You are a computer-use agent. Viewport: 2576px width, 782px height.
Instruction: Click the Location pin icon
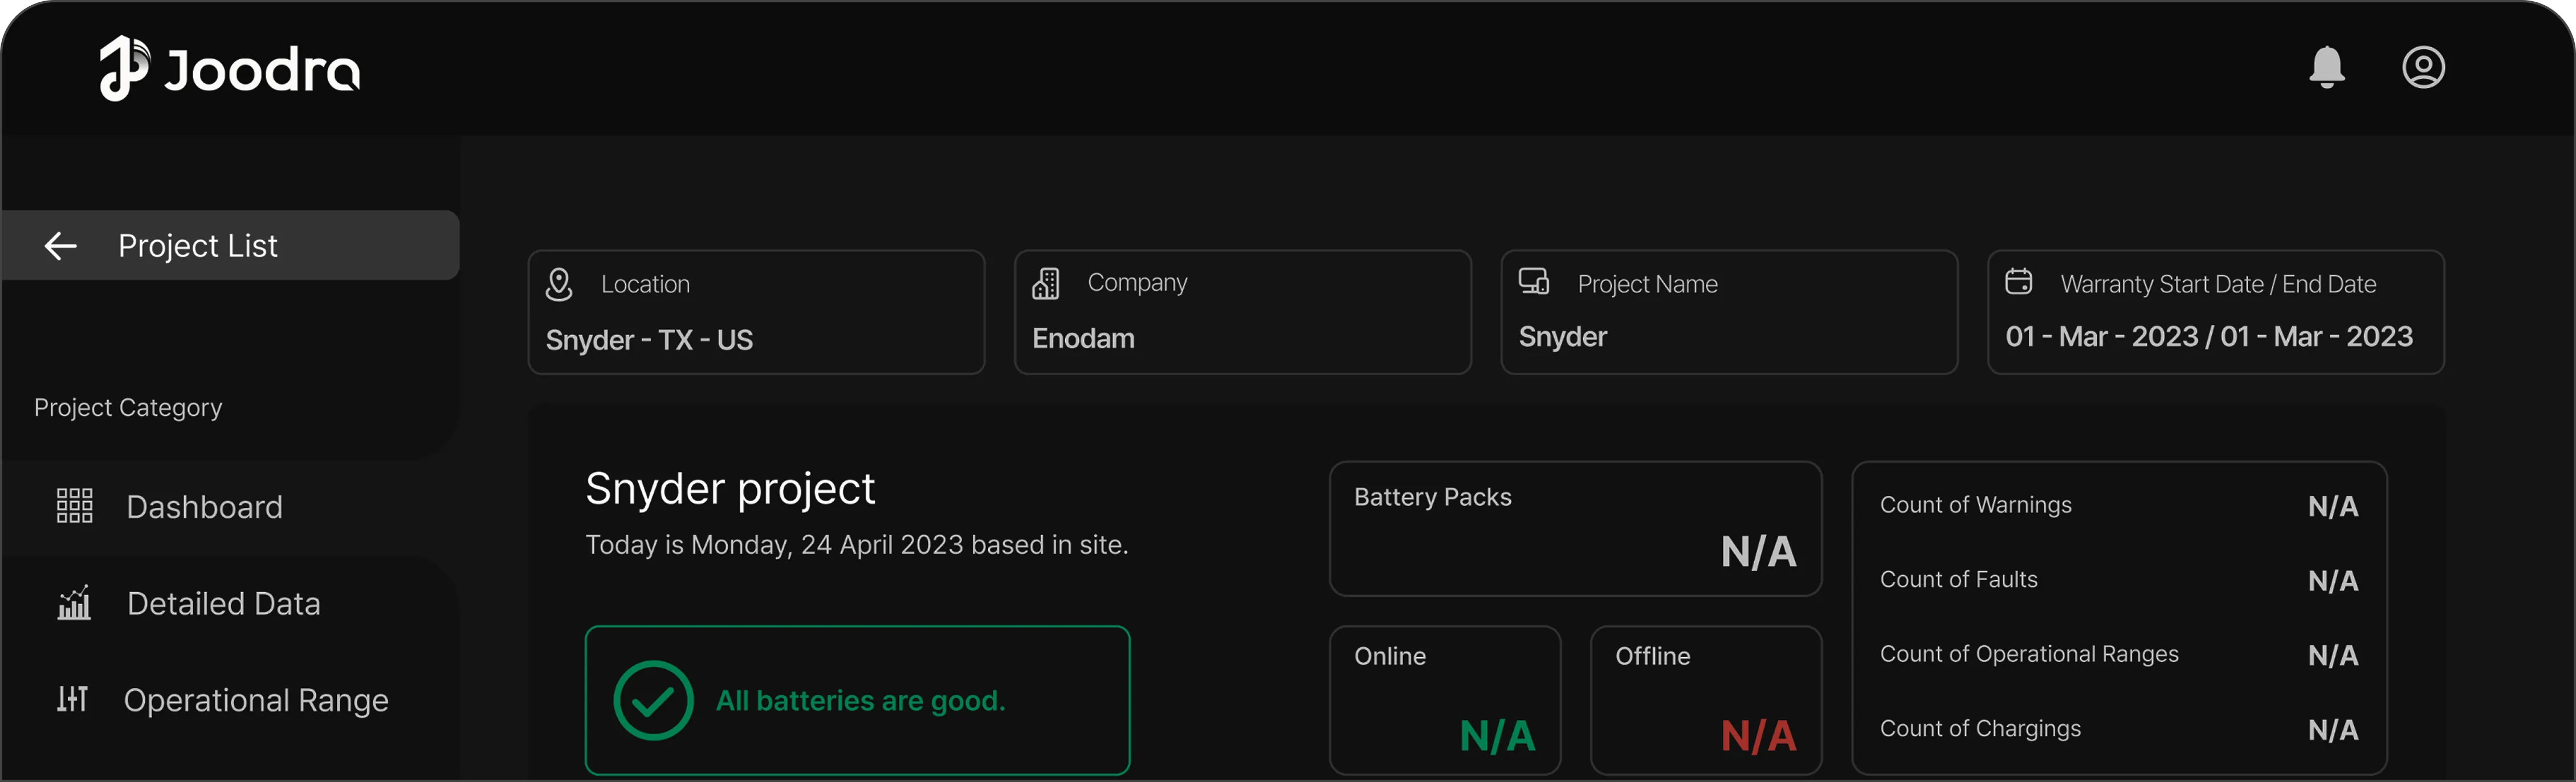click(559, 284)
